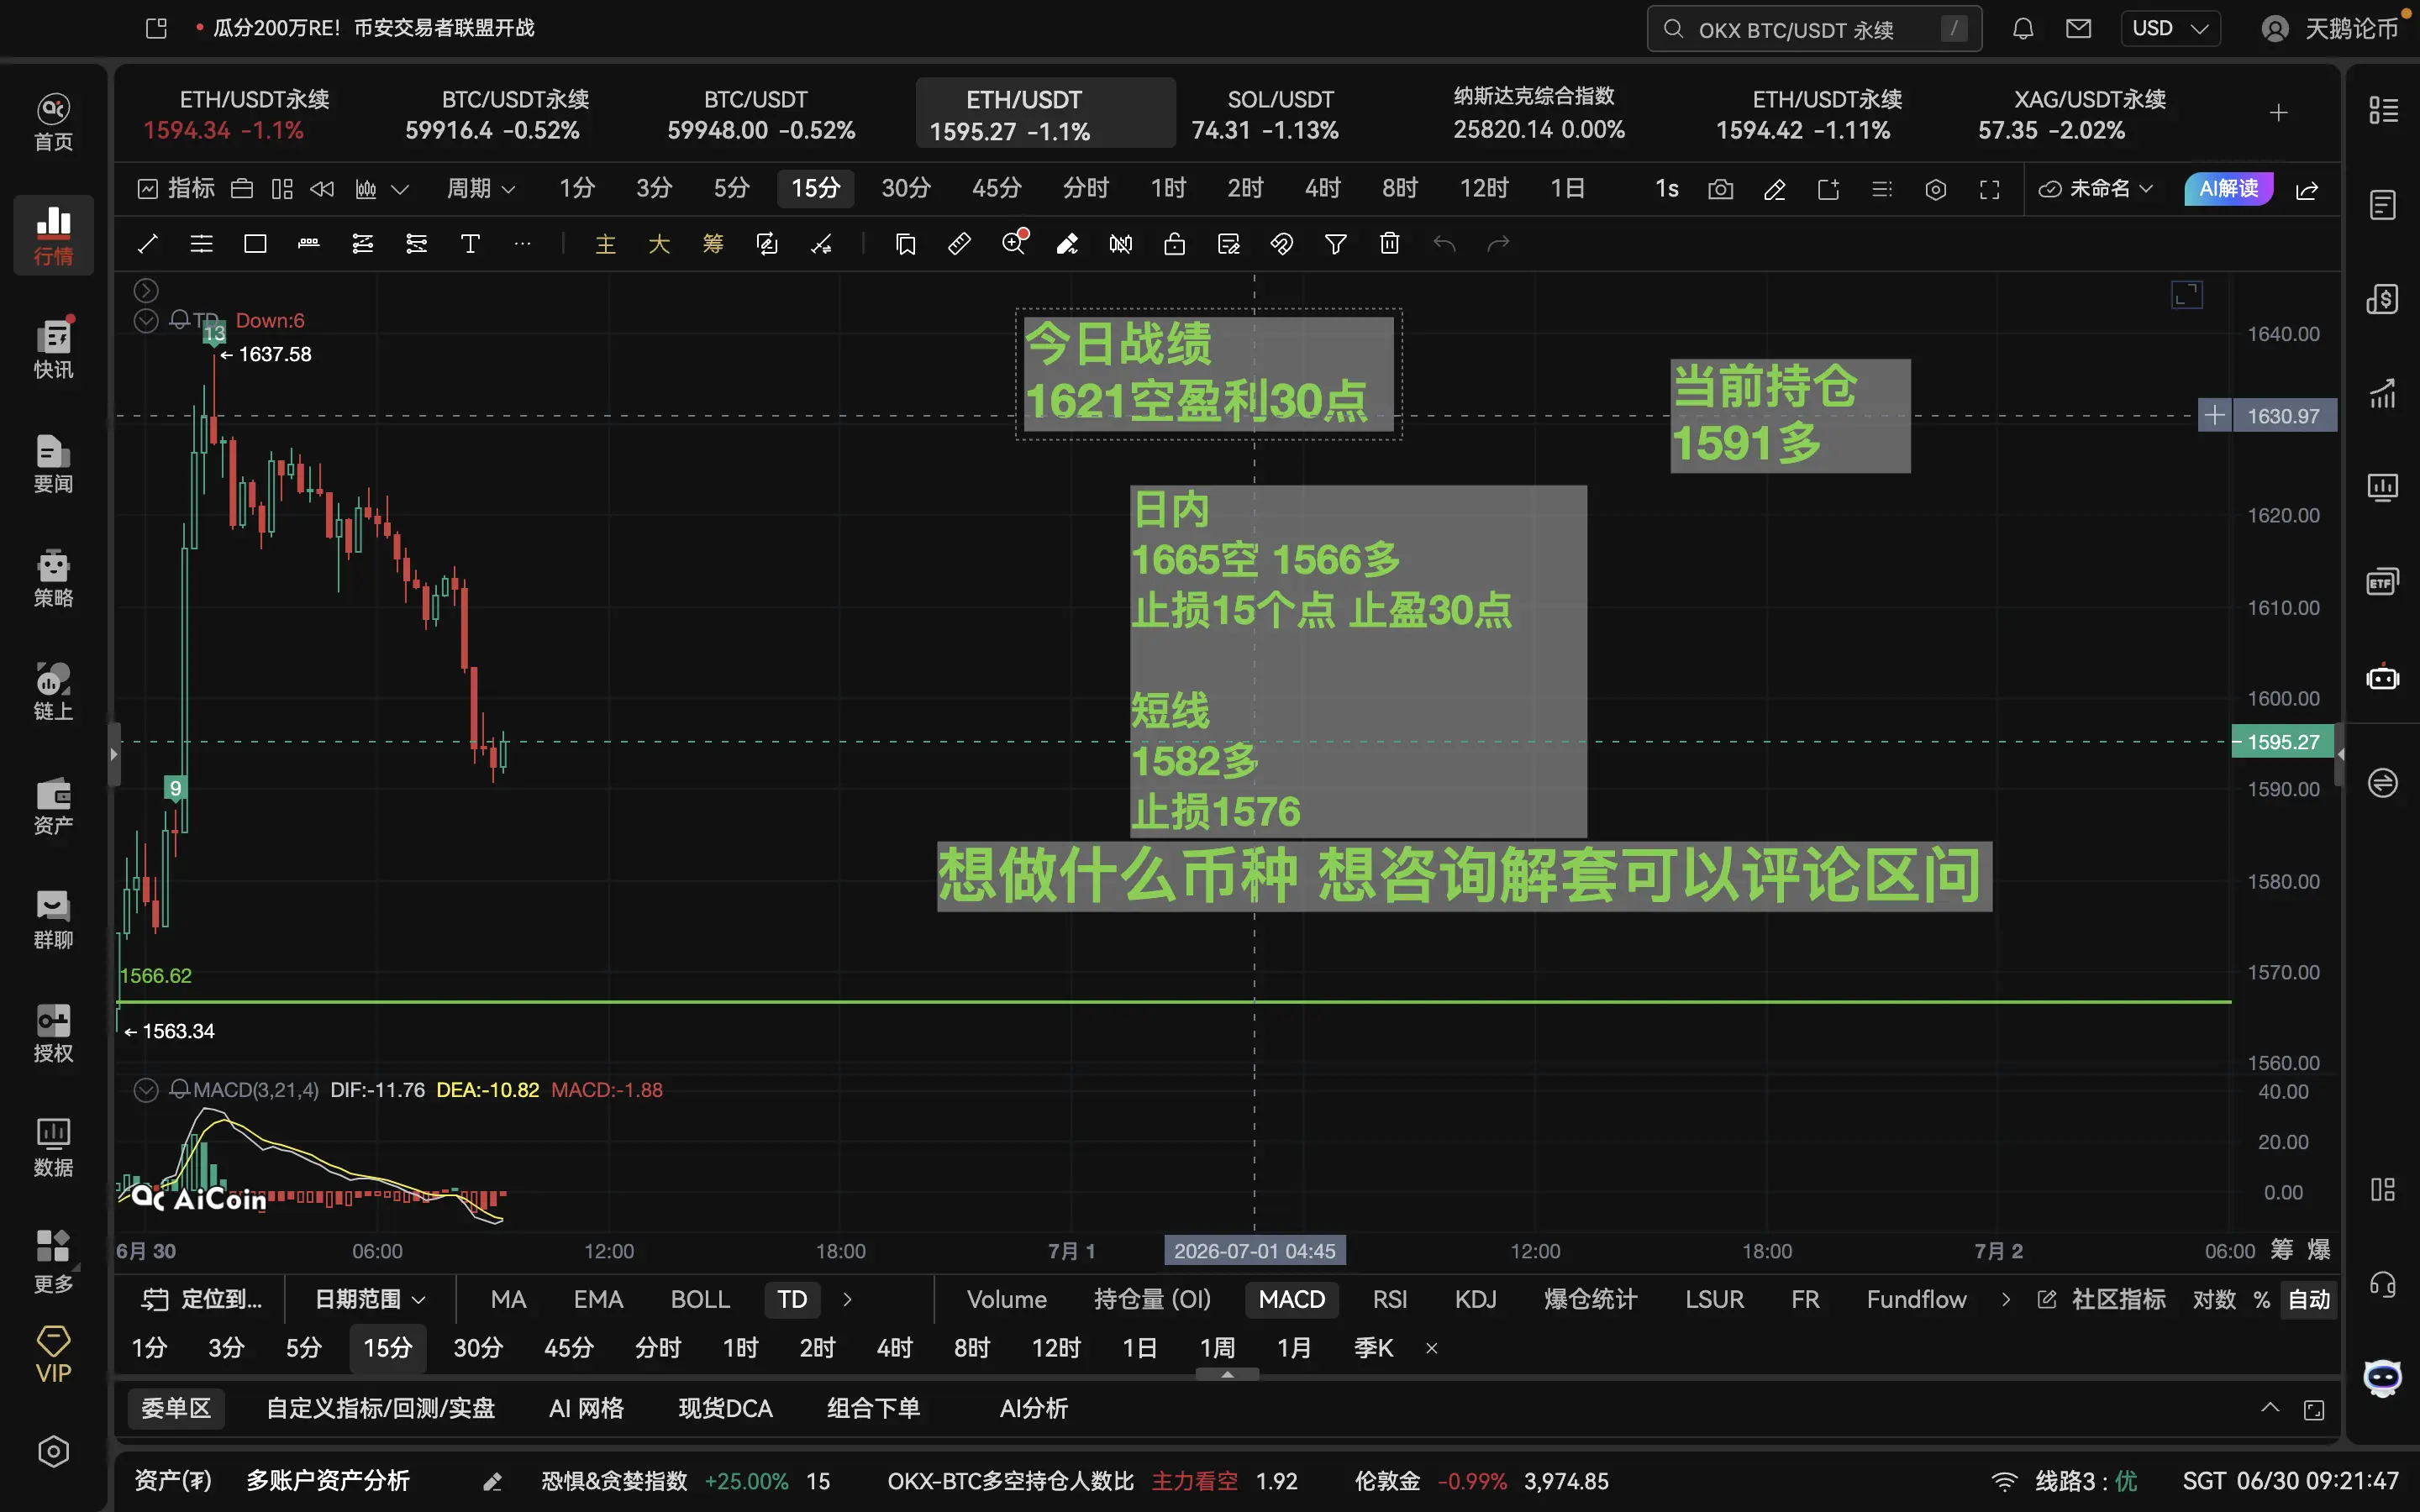Toggle the 自动 auto scale
Viewport: 2420px width, 1512px height.
[2308, 1299]
